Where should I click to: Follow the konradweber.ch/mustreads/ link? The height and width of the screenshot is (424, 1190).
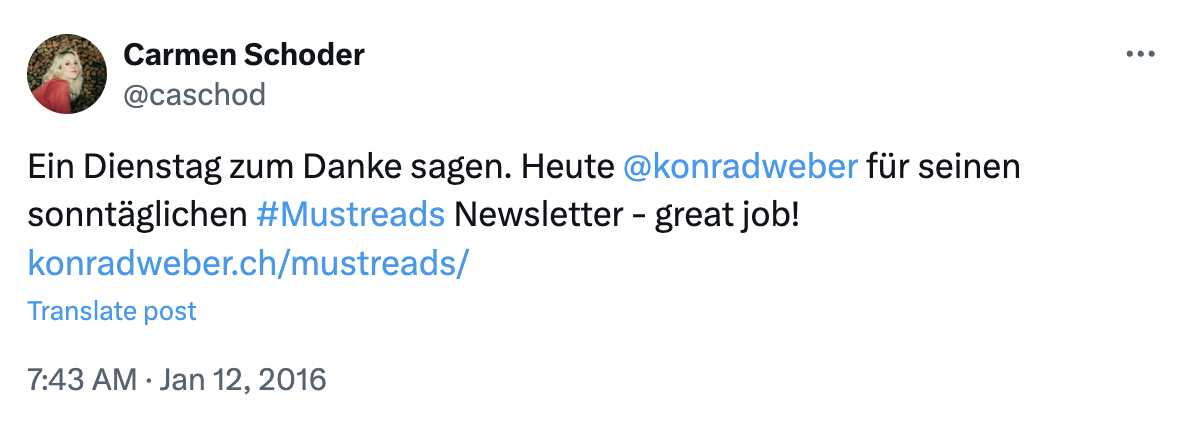(x=248, y=264)
